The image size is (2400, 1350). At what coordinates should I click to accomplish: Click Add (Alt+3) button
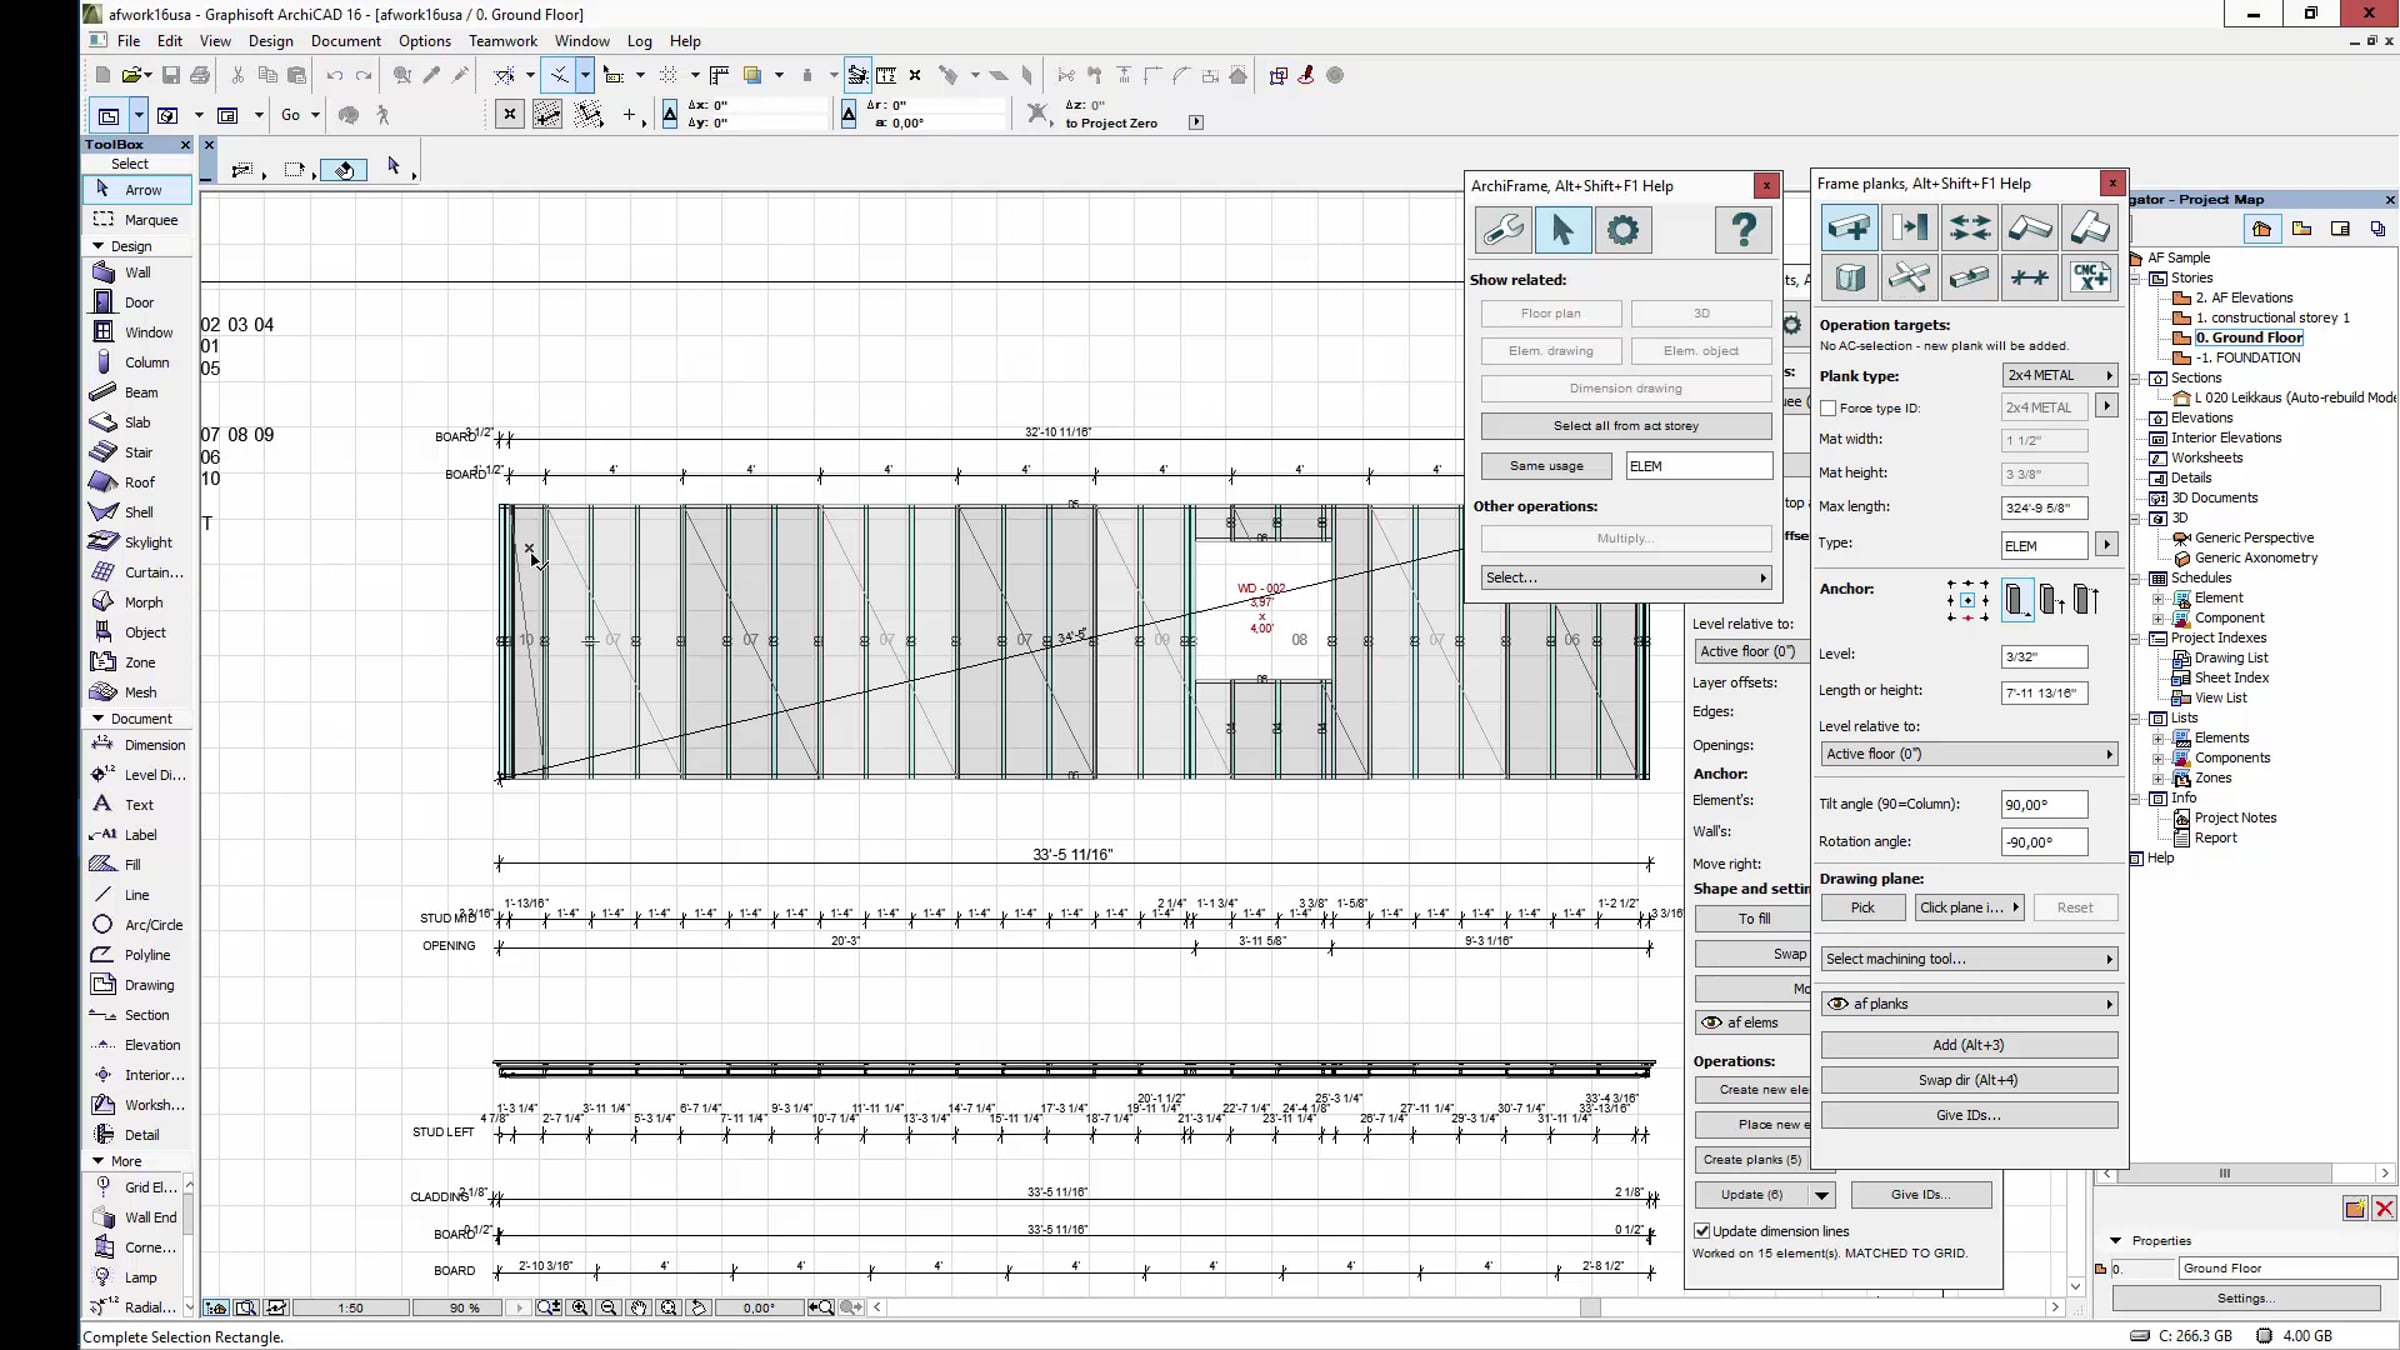(1969, 1045)
